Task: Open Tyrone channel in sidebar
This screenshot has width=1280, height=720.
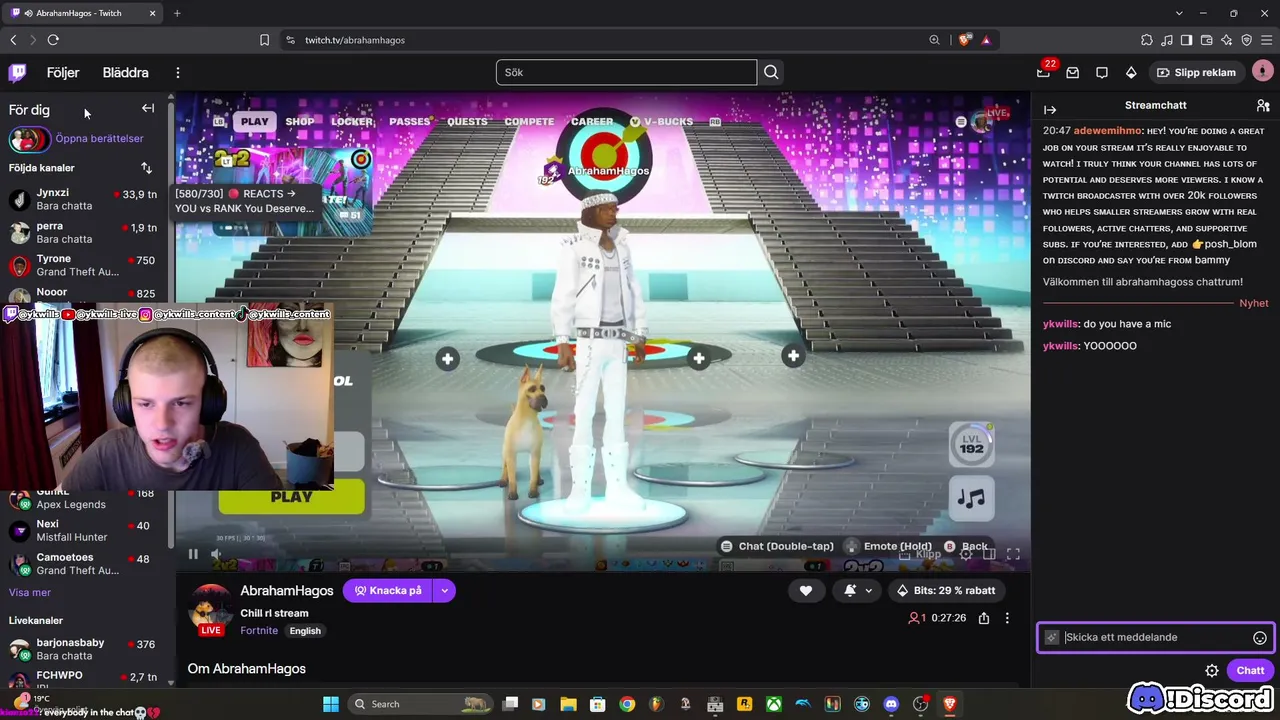Action: point(85,265)
